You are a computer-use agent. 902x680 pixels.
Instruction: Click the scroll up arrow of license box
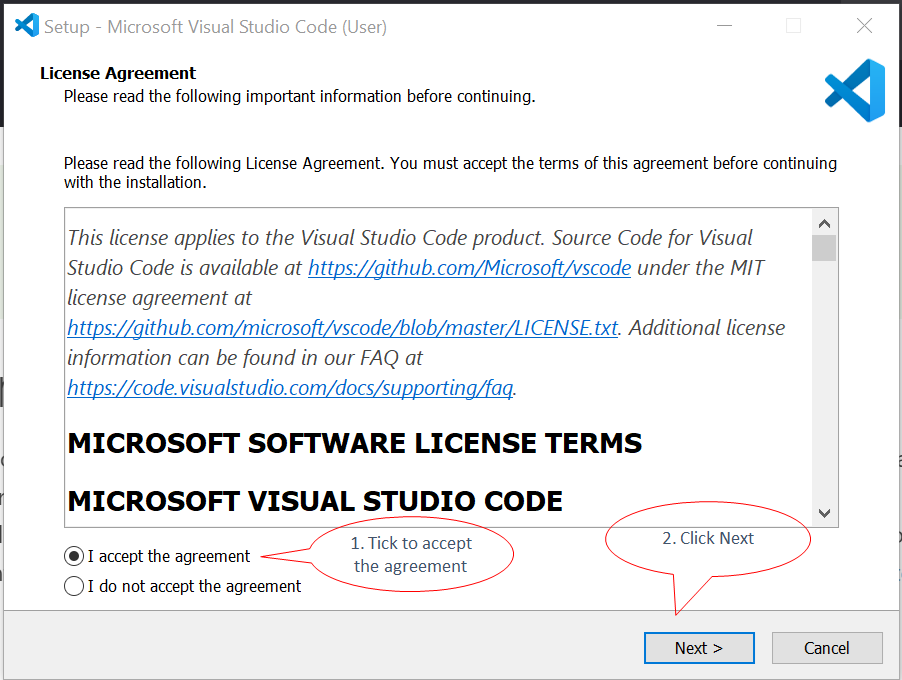(x=824, y=224)
